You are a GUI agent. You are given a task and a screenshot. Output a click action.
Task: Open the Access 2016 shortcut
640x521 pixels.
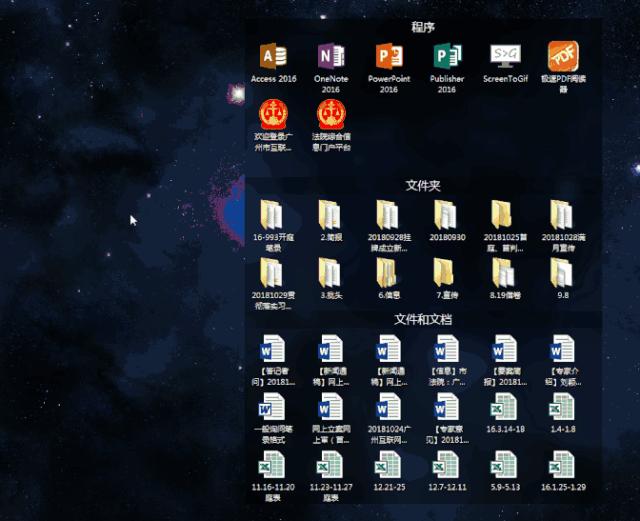pyautogui.click(x=273, y=57)
